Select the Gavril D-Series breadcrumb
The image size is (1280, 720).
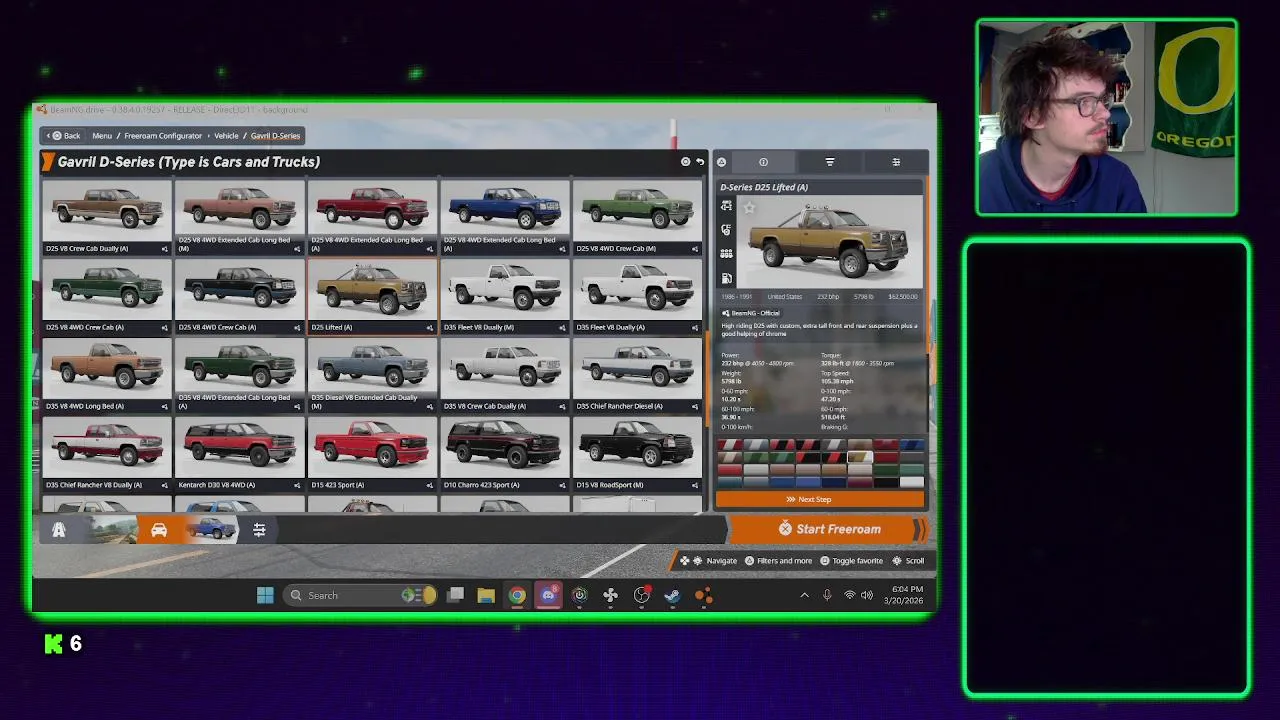275,136
